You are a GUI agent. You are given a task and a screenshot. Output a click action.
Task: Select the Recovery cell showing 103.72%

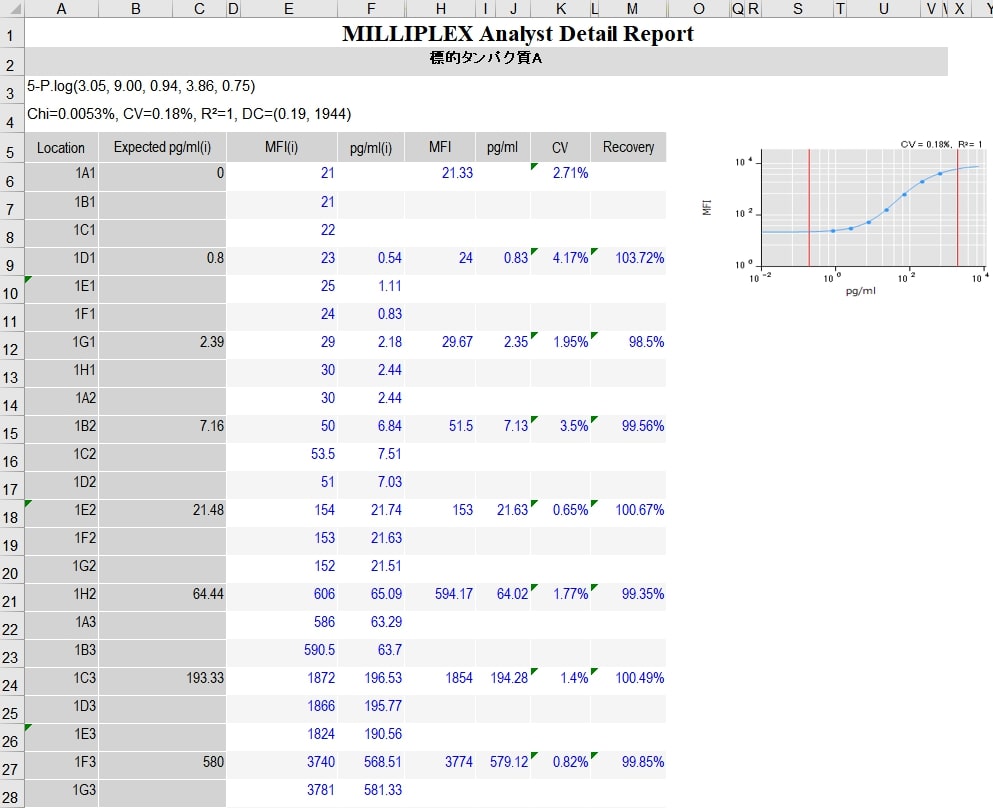click(x=628, y=258)
